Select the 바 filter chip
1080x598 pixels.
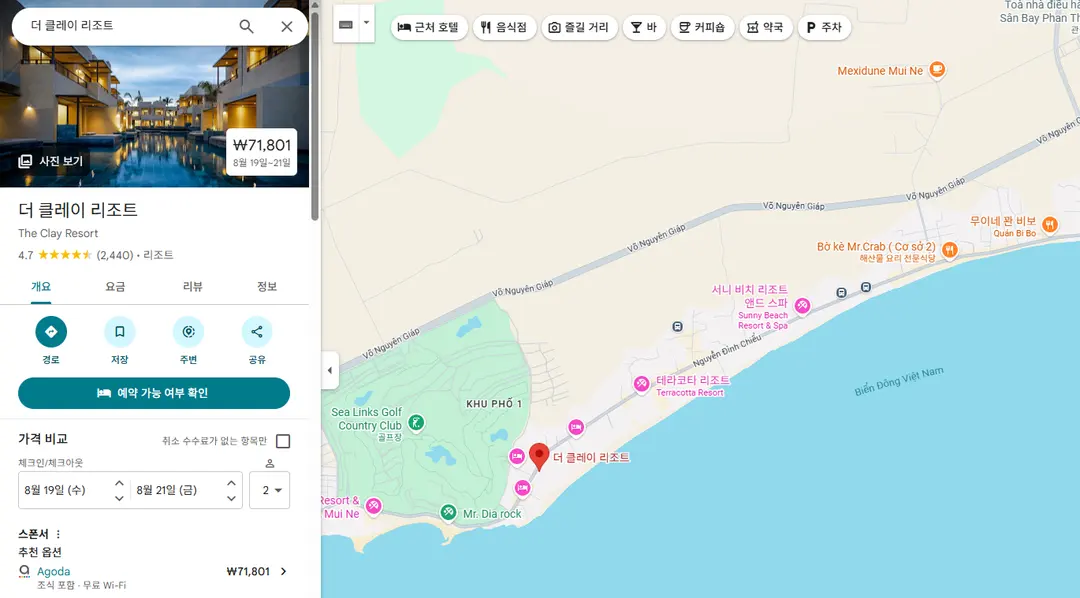point(644,27)
